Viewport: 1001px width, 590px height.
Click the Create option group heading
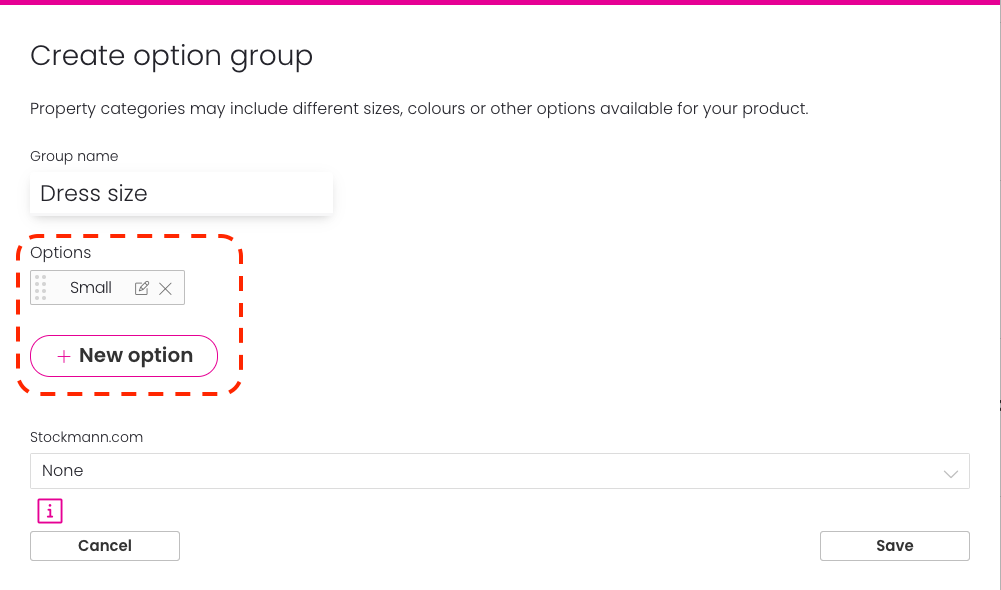172,56
